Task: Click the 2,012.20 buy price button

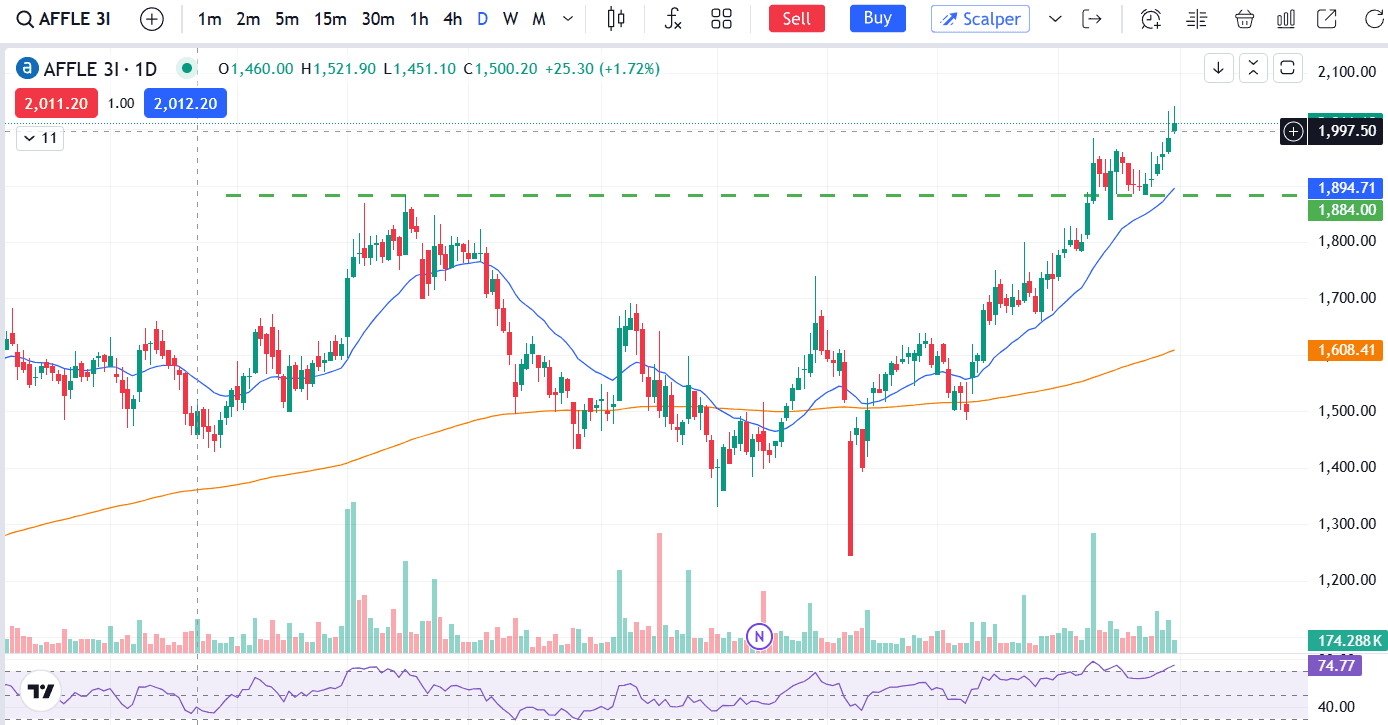Action: (186, 103)
